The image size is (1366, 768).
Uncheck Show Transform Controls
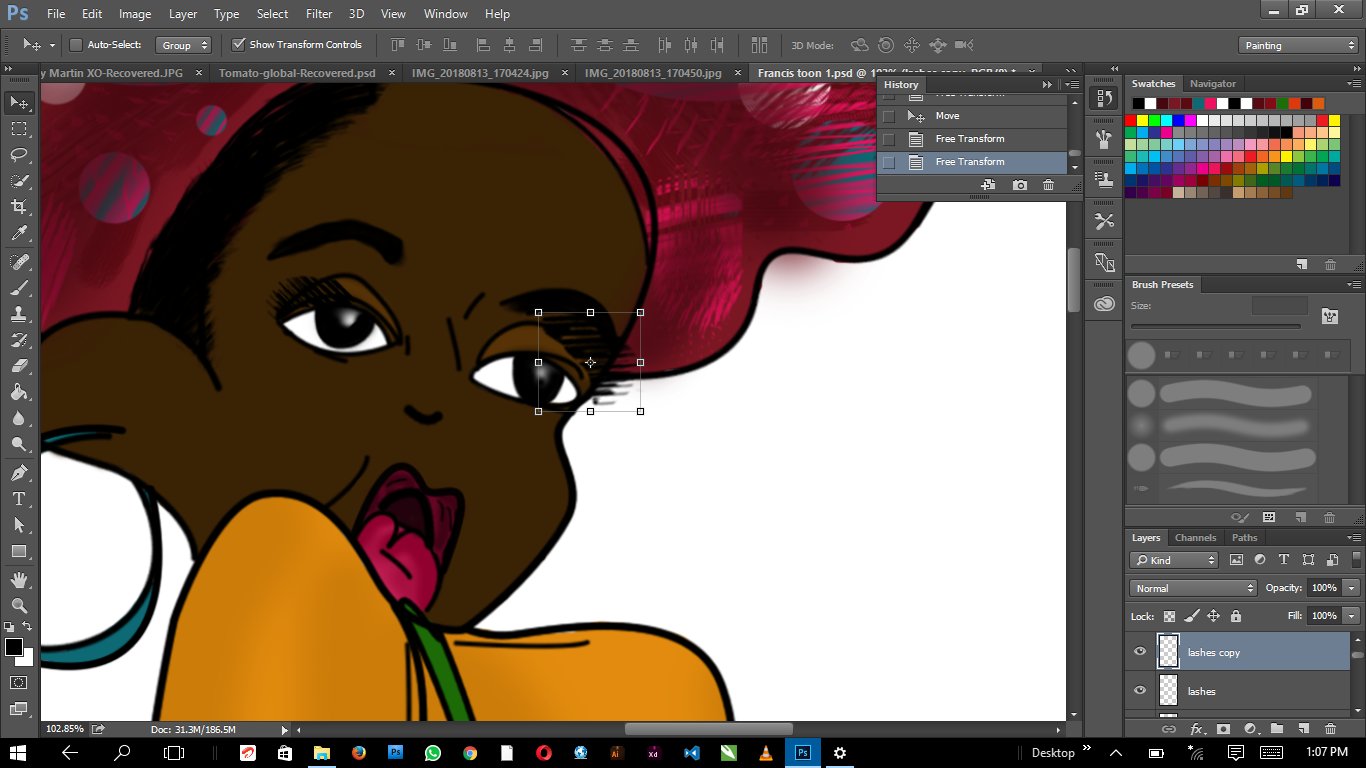point(238,45)
